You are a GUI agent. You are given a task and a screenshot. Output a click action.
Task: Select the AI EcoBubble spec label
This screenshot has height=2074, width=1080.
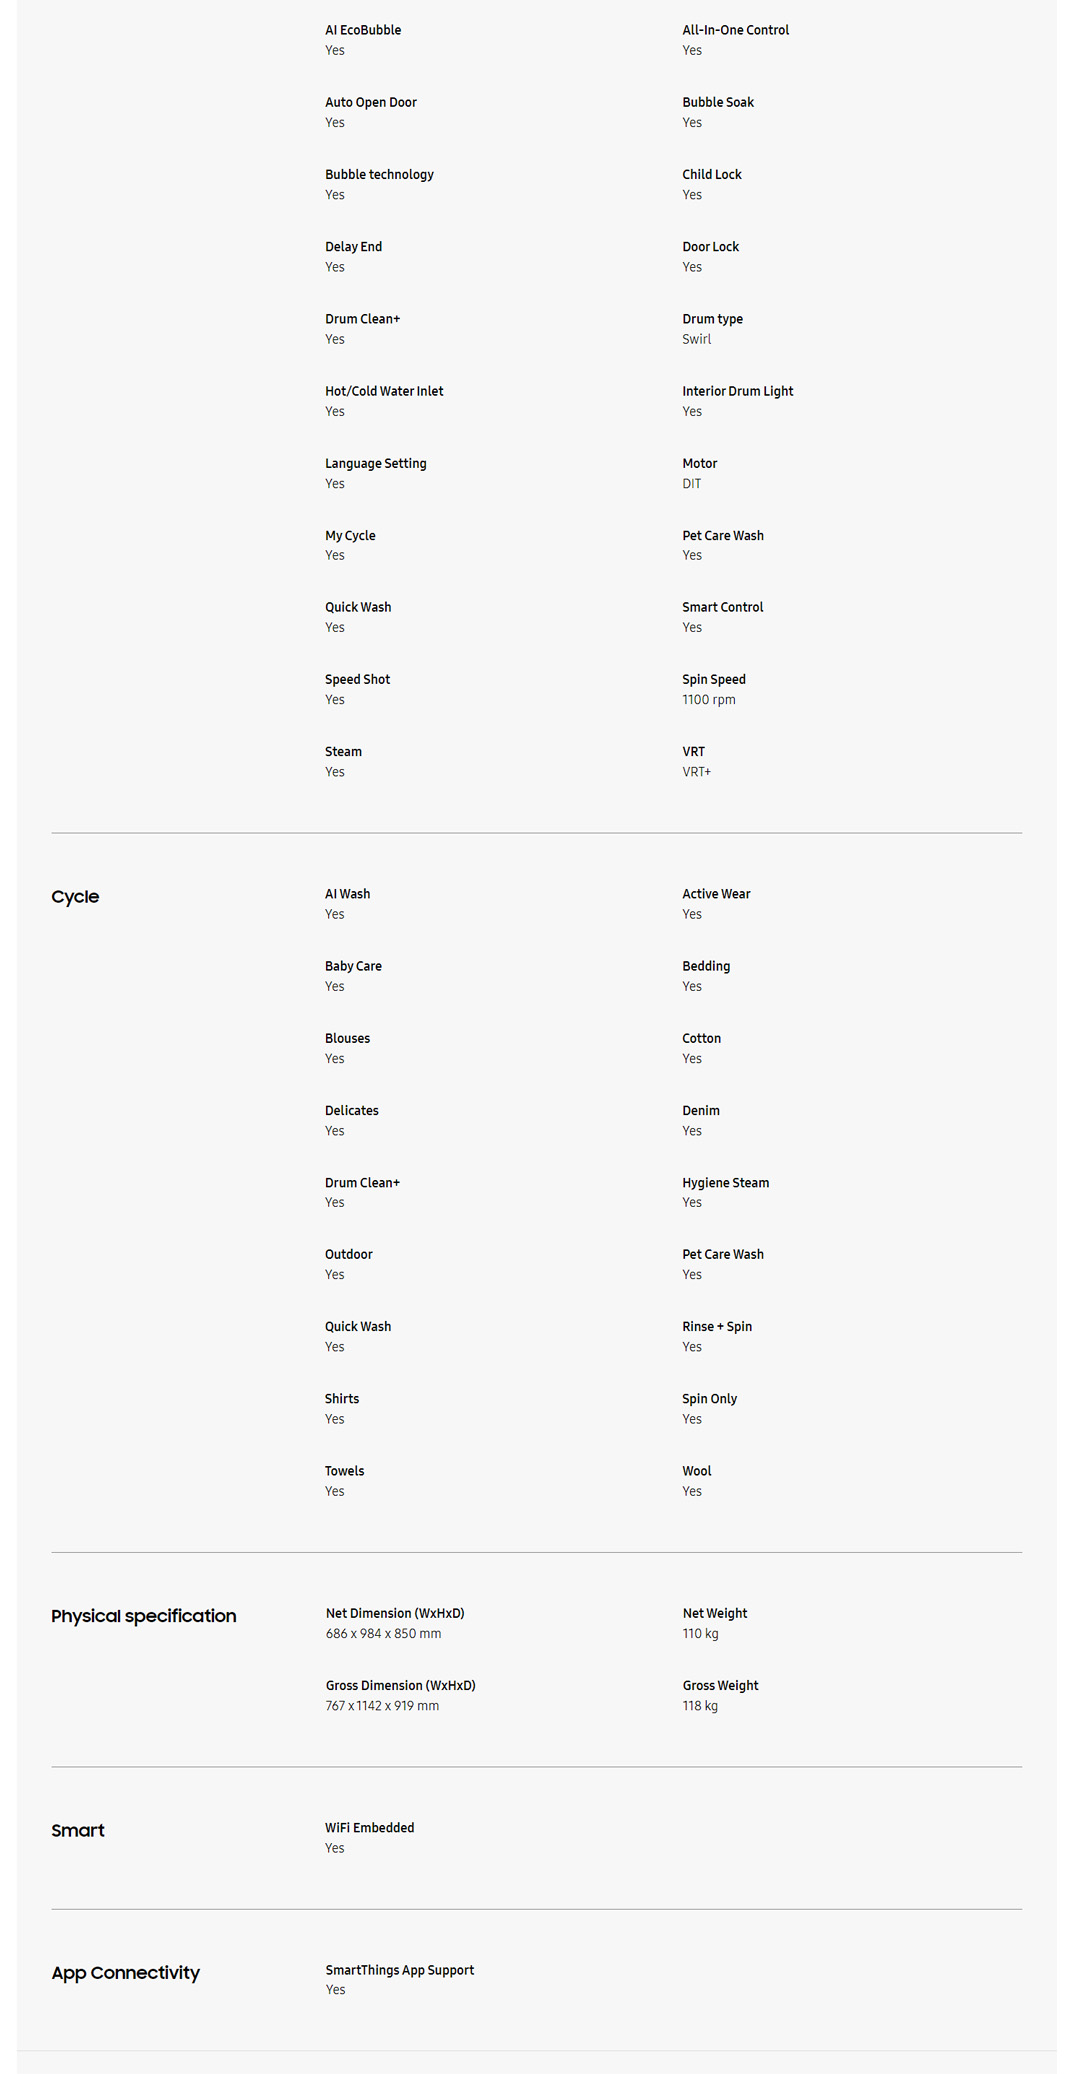point(363,30)
